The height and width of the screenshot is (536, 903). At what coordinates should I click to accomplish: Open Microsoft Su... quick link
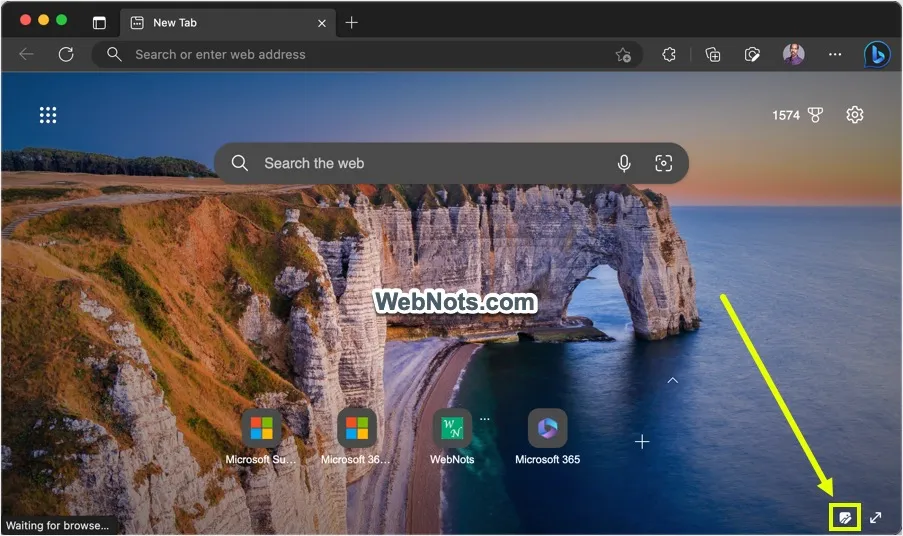click(261, 438)
